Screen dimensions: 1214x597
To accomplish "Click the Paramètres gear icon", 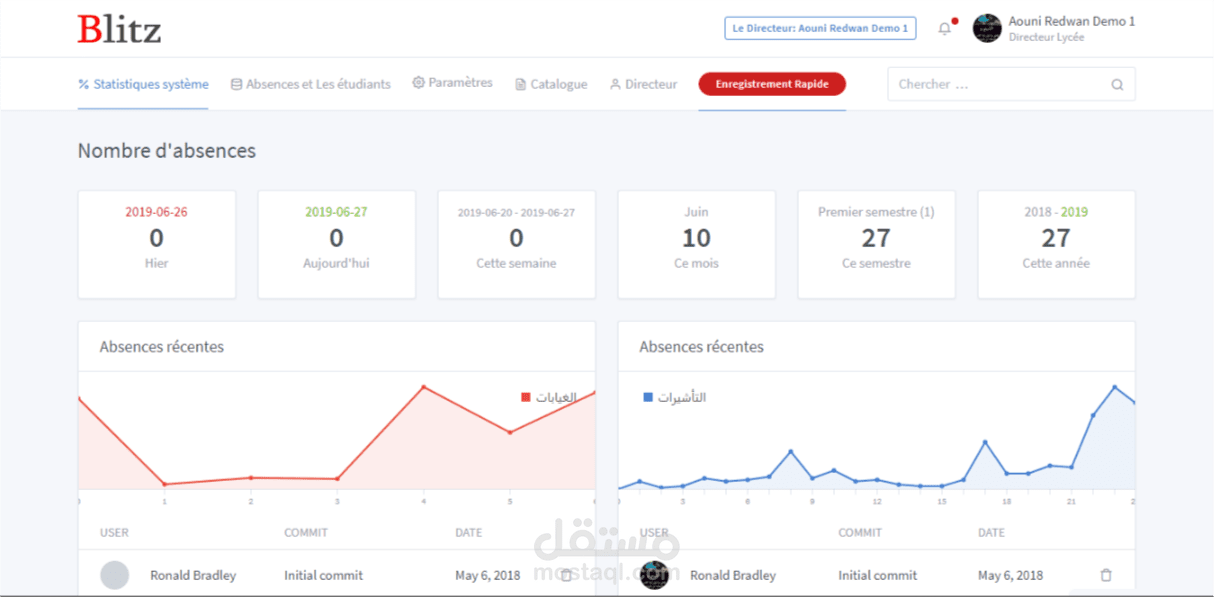I will tap(418, 83).
